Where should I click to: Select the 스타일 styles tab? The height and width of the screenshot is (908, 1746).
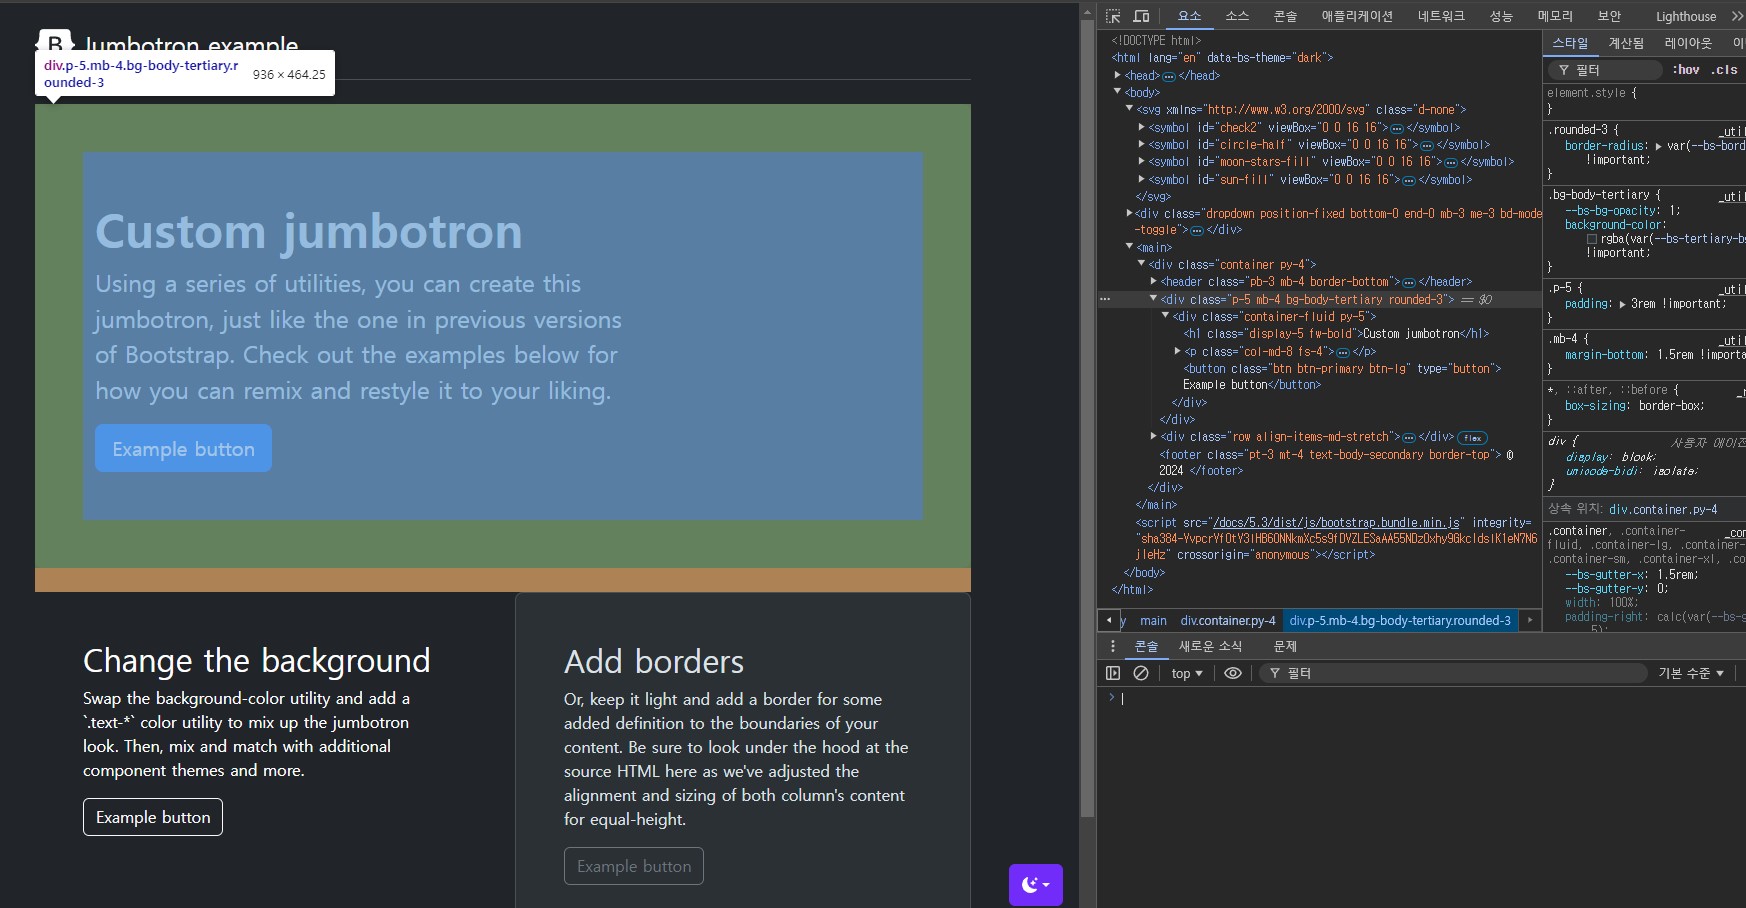tap(1570, 43)
